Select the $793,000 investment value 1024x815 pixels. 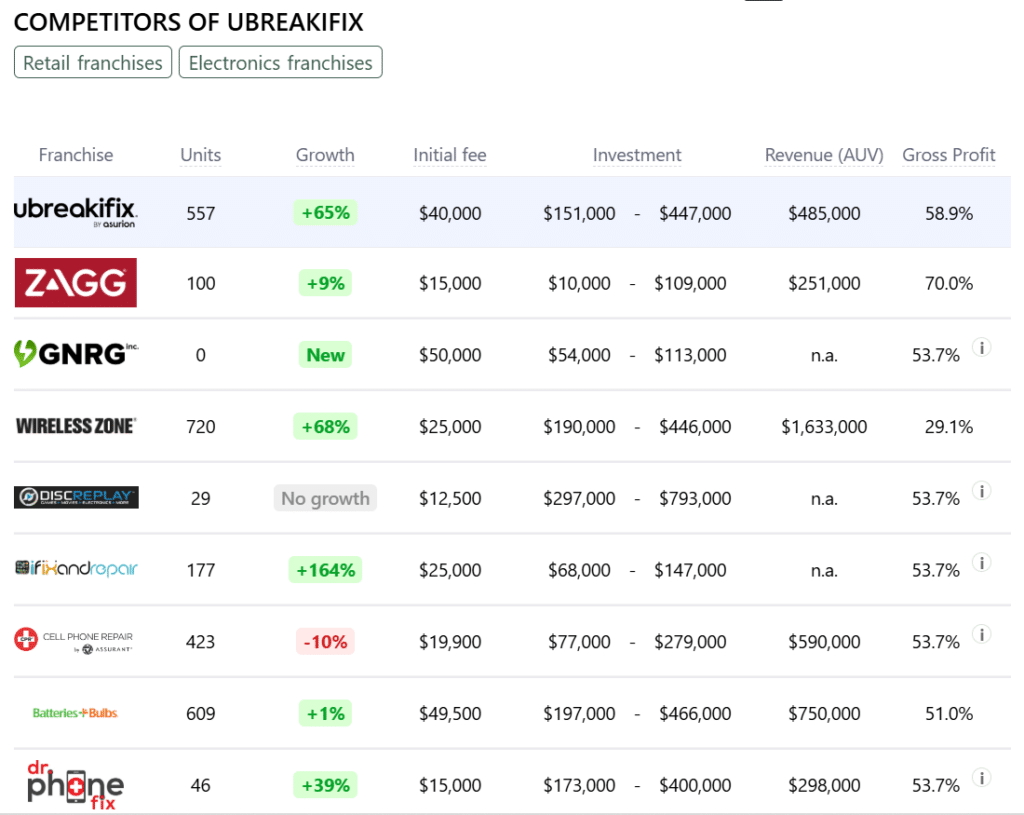695,498
